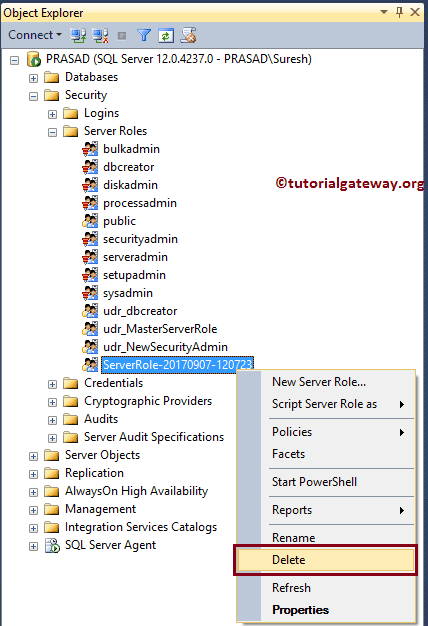Click the diskadmin role icon
Image resolution: width=428 pixels, height=626 pixels.
(x=90, y=185)
